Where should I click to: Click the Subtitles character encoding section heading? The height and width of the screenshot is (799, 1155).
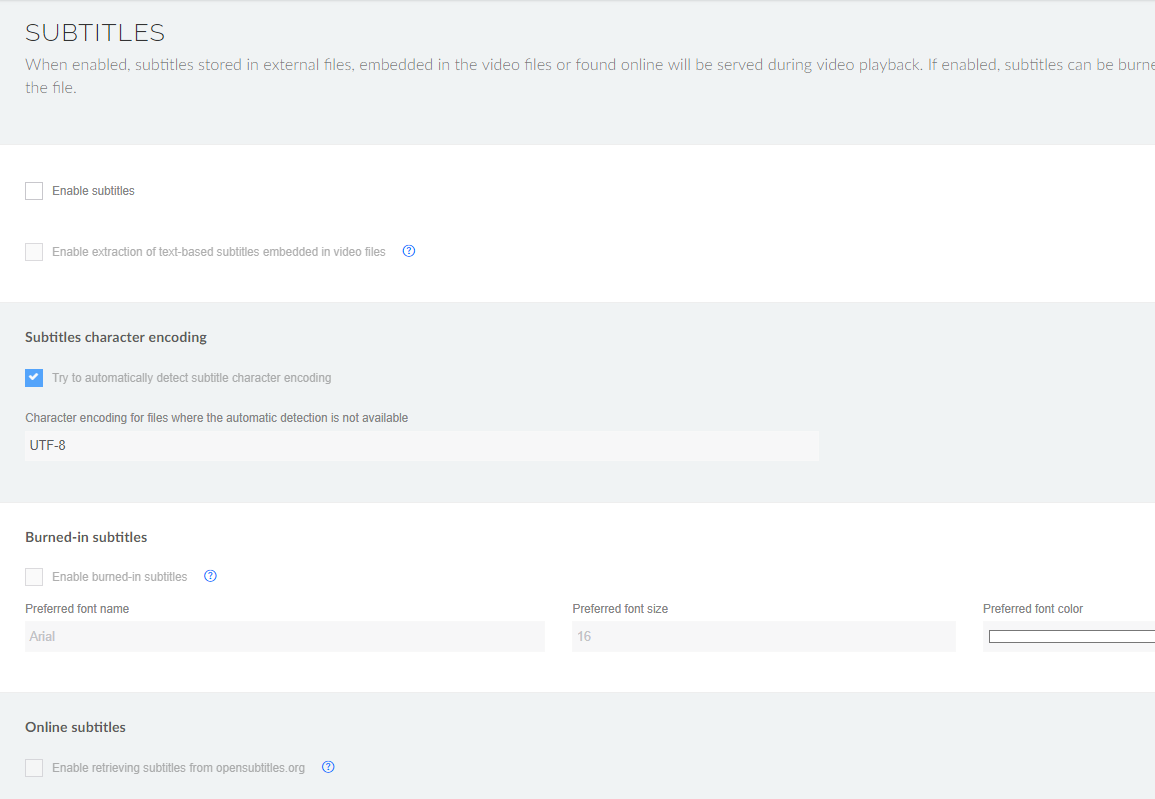click(116, 337)
